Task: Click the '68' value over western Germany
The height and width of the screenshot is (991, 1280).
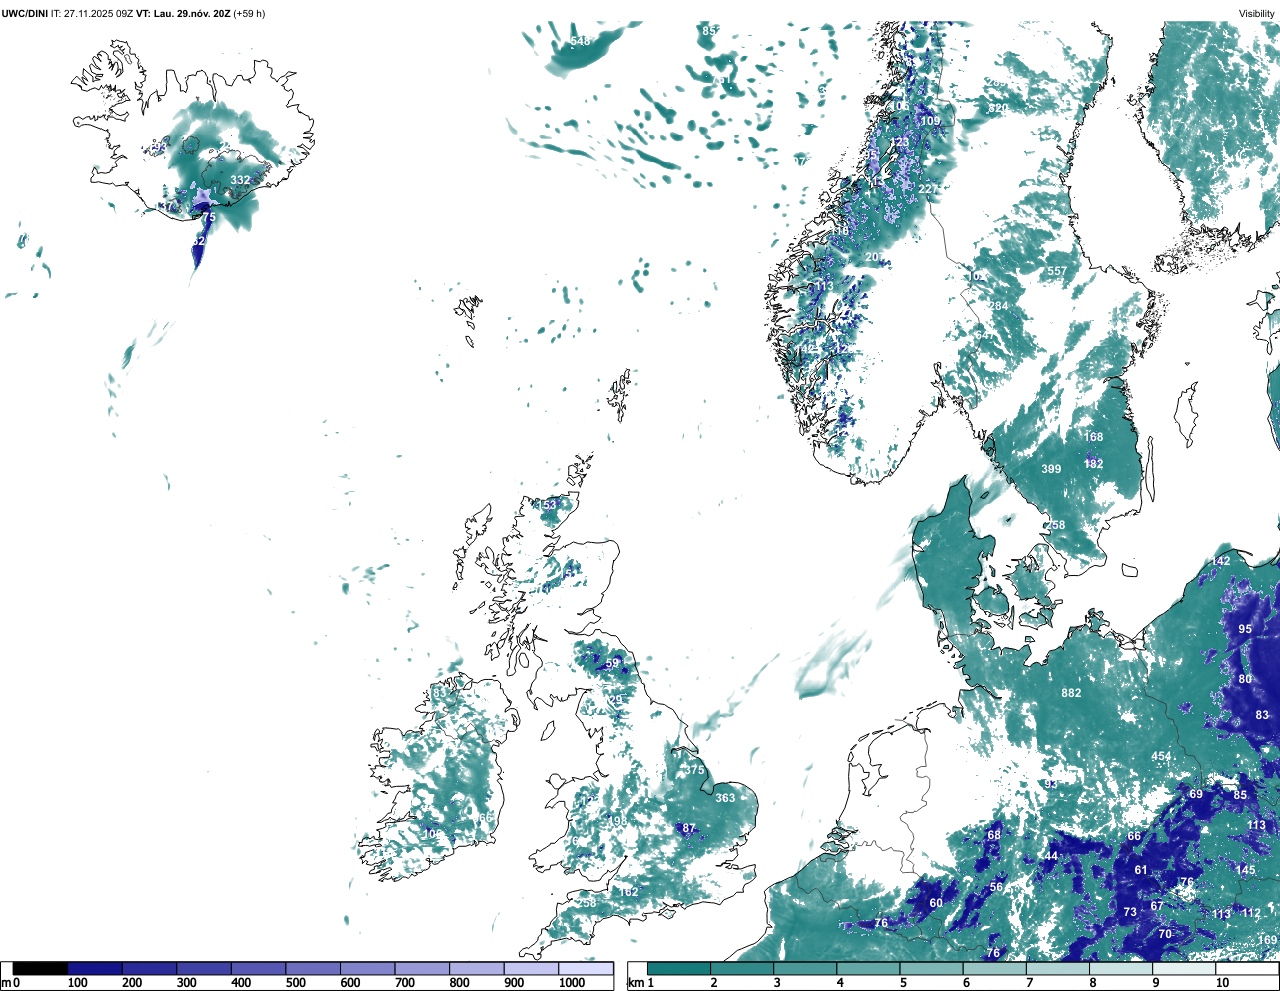Action: [x=994, y=835]
